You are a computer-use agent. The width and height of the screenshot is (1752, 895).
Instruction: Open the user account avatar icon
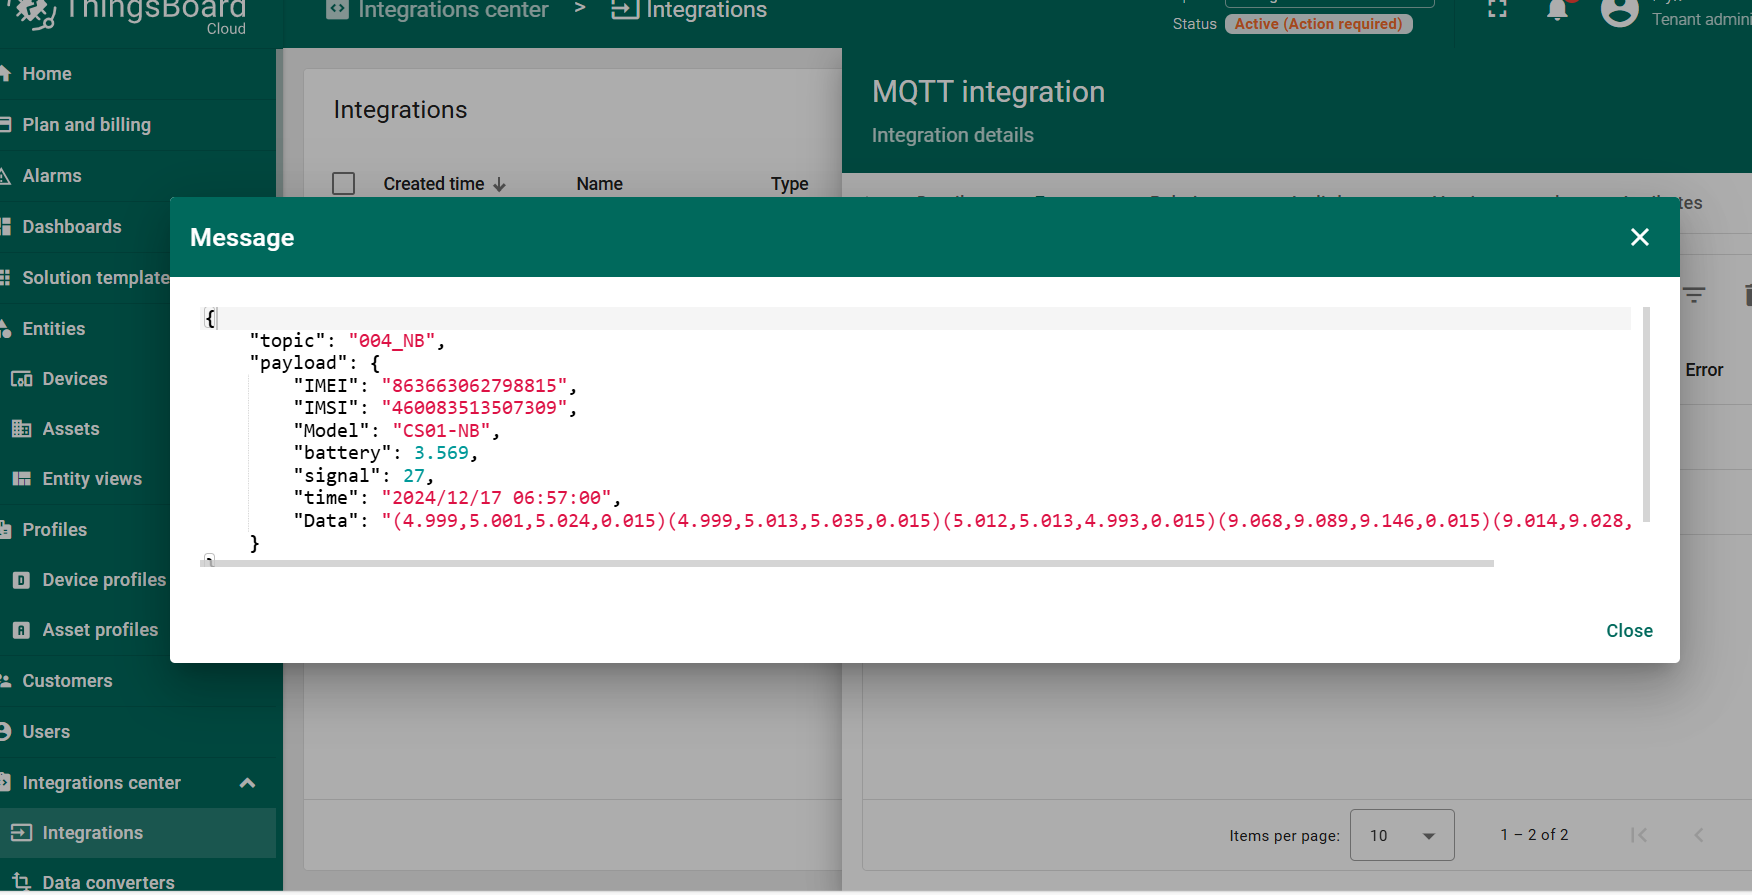(x=1619, y=12)
